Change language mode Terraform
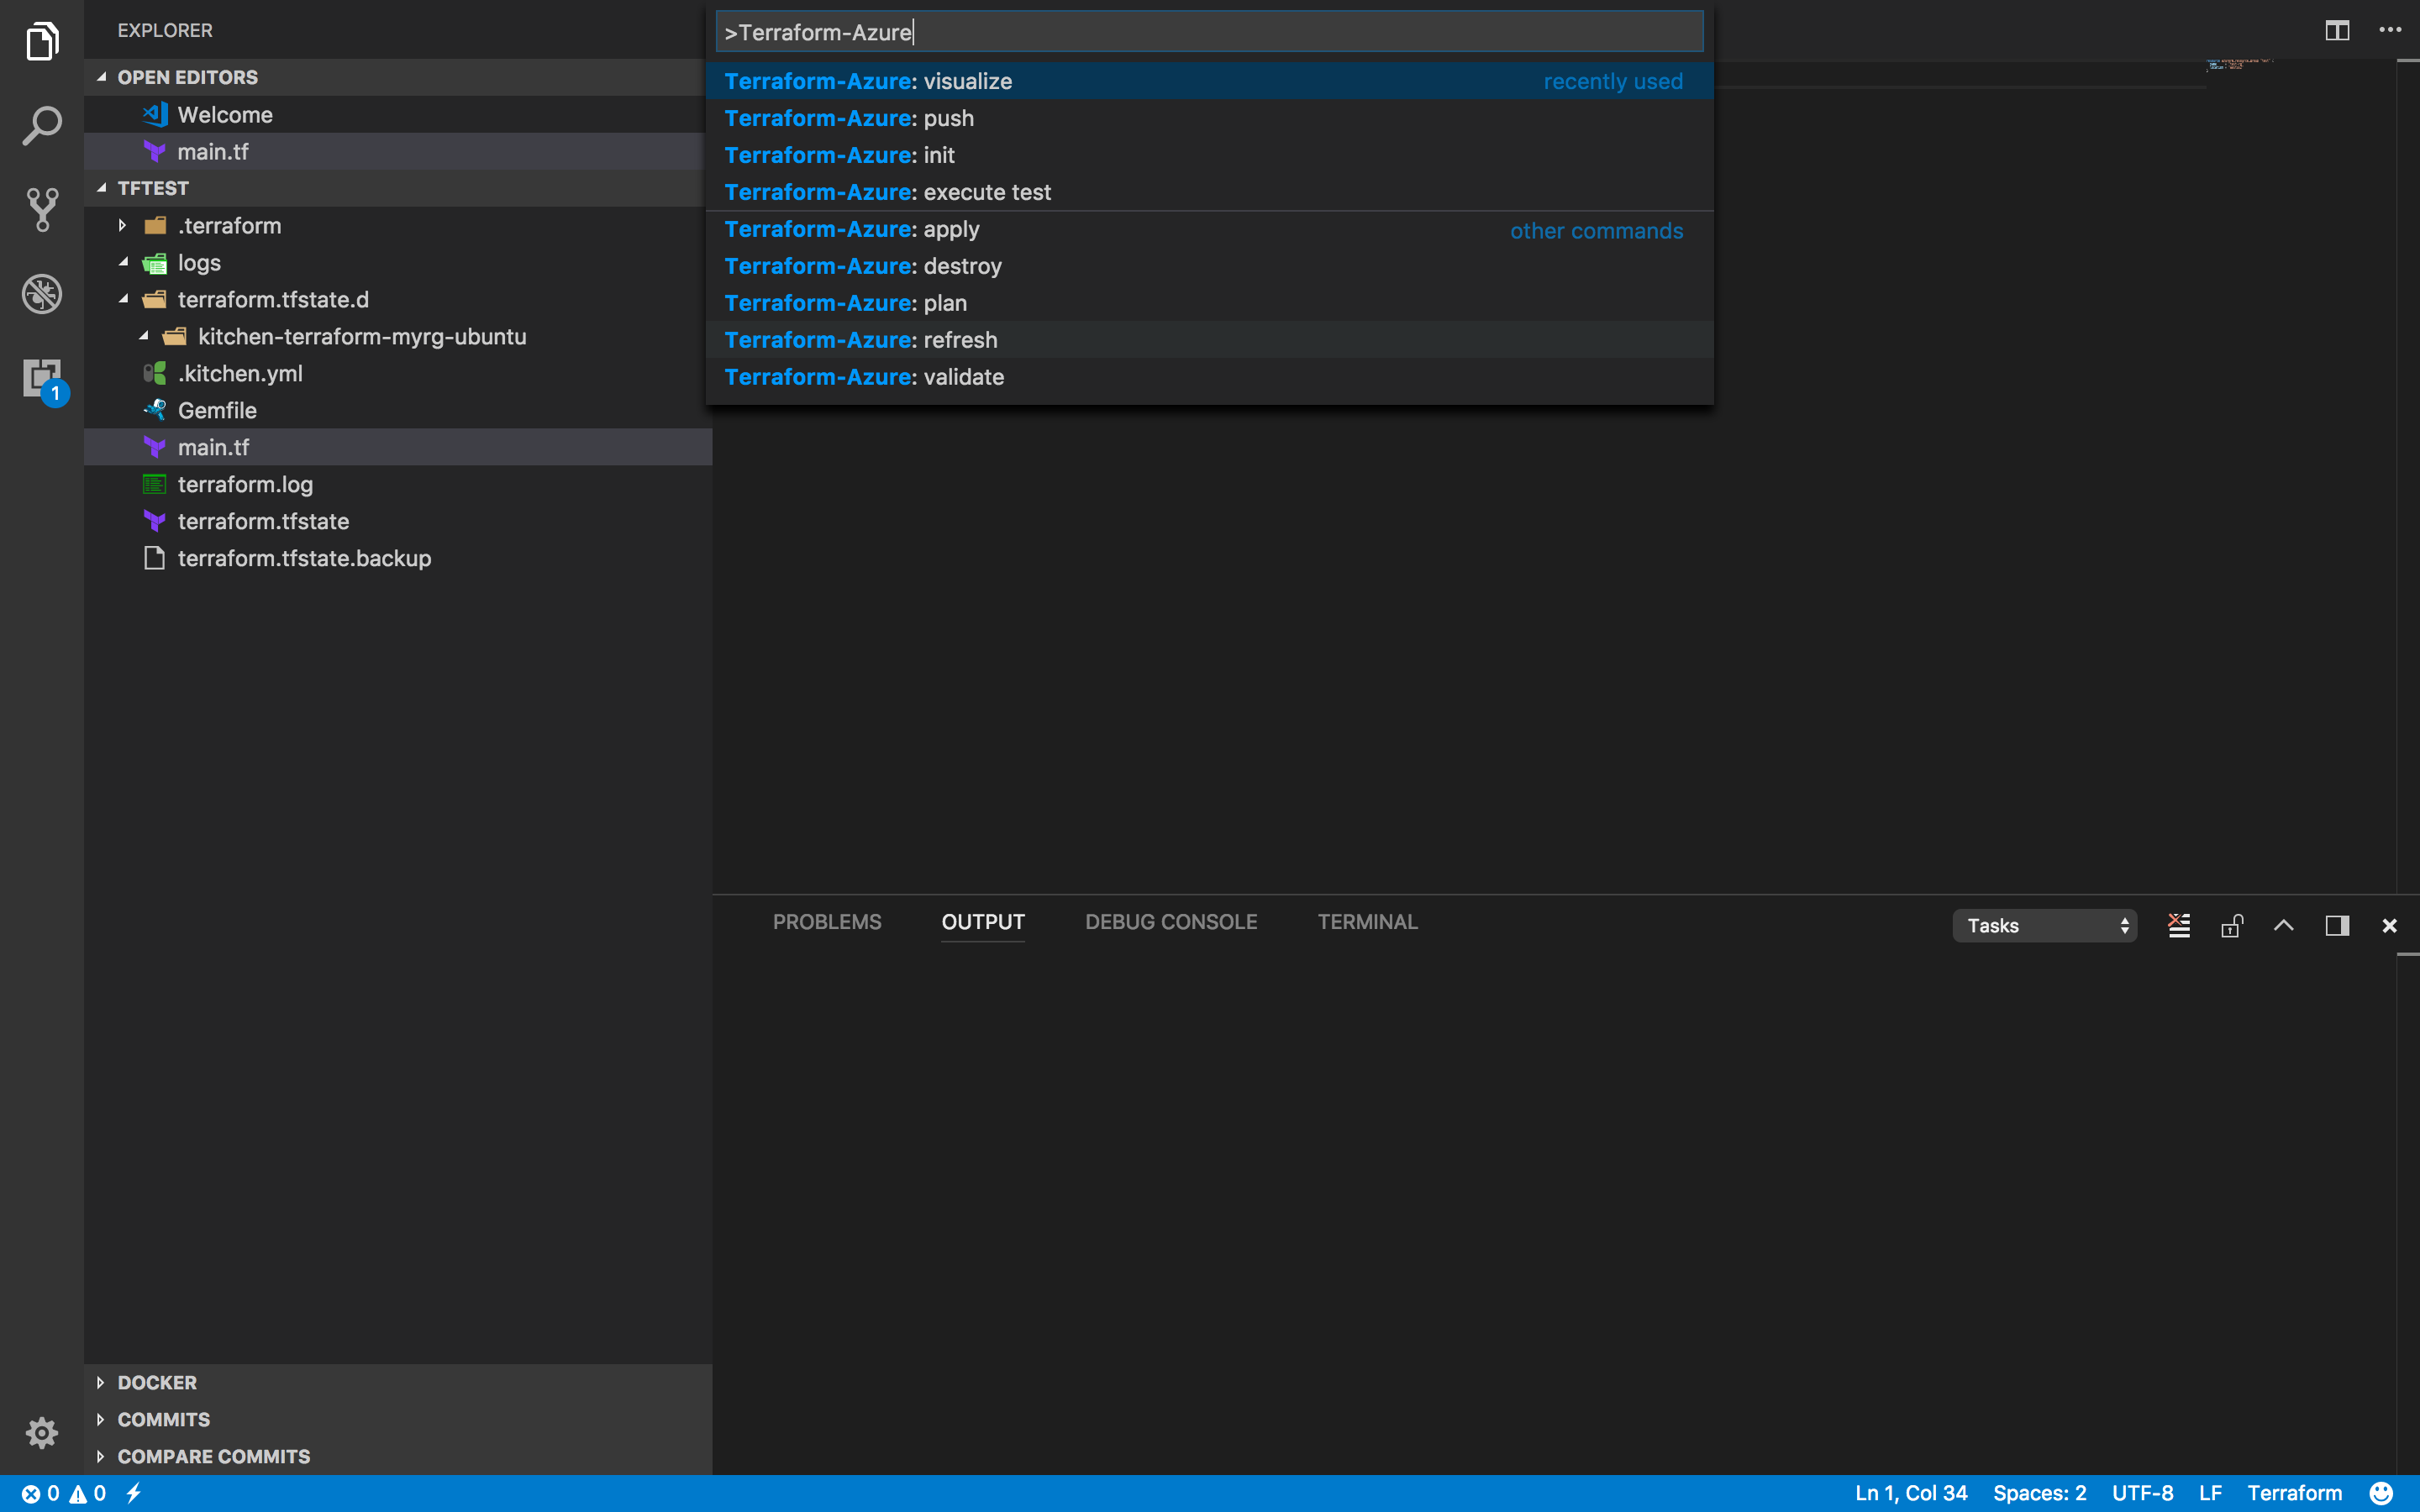The height and width of the screenshot is (1512, 2420). pyautogui.click(x=2294, y=1493)
